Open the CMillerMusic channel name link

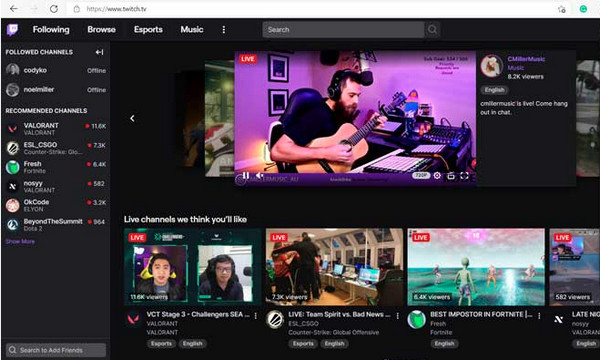point(526,59)
